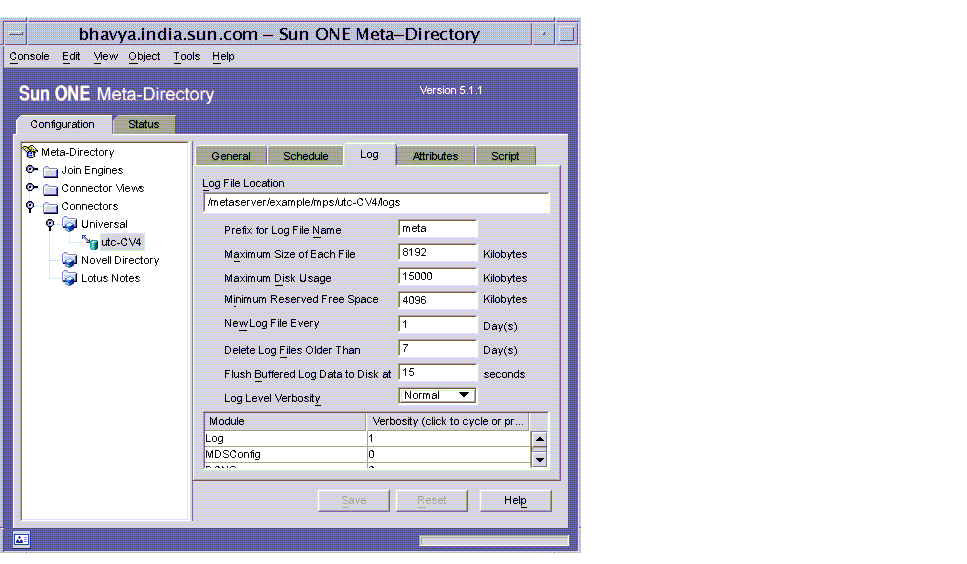Click the Module column header
The image size is (967, 564).
pyautogui.click(x=286, y=421)
